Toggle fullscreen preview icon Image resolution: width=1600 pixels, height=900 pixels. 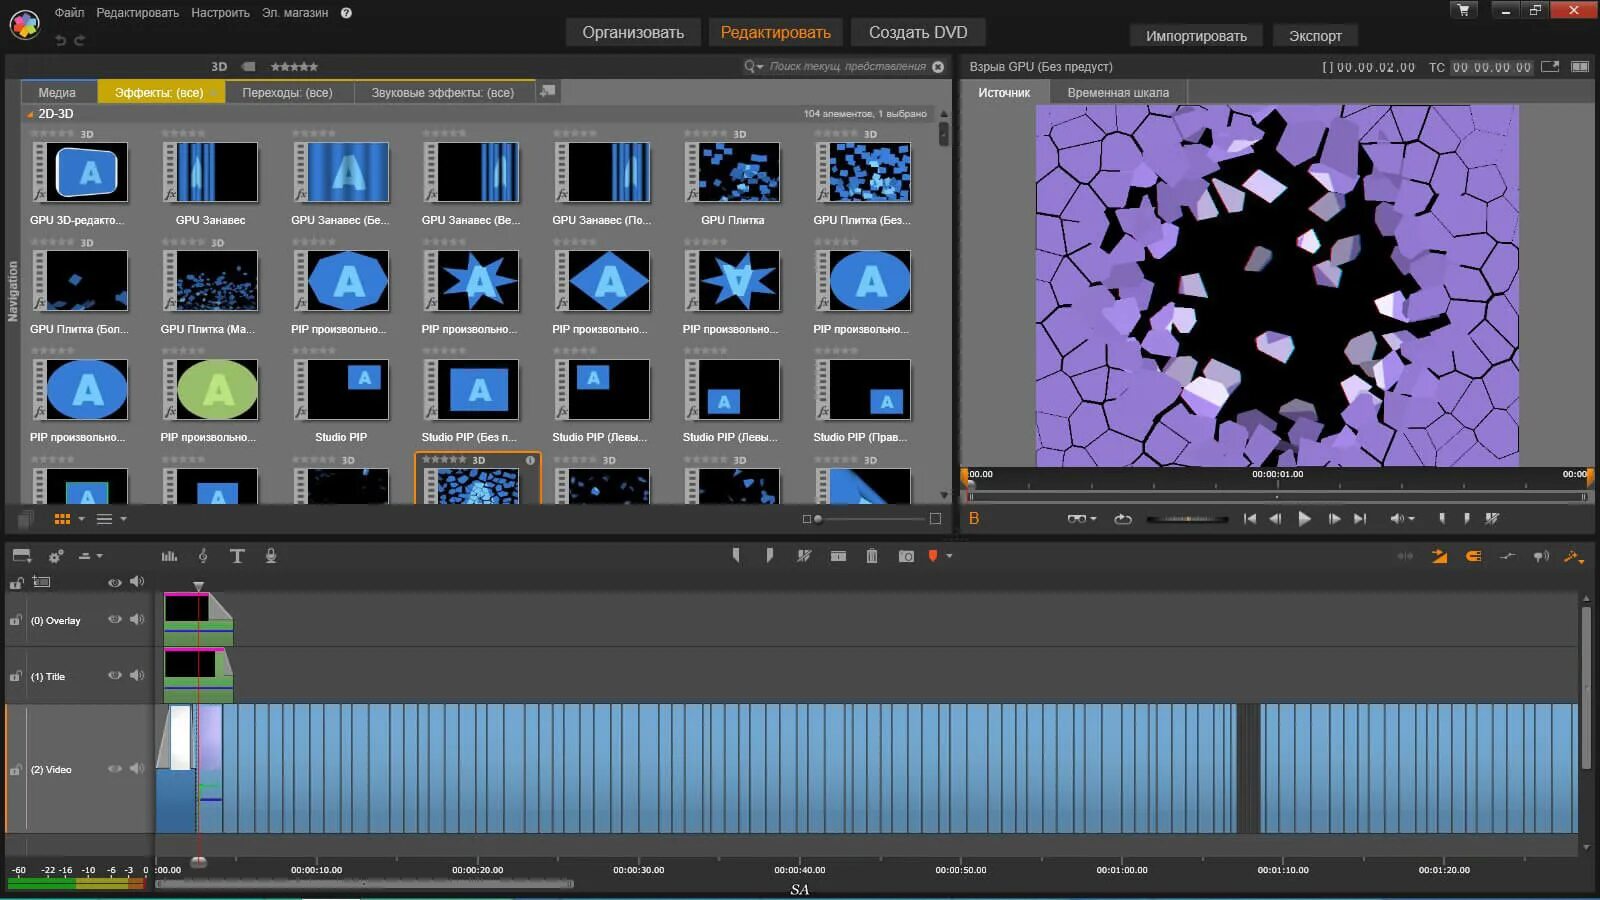tap(1550, 67)
